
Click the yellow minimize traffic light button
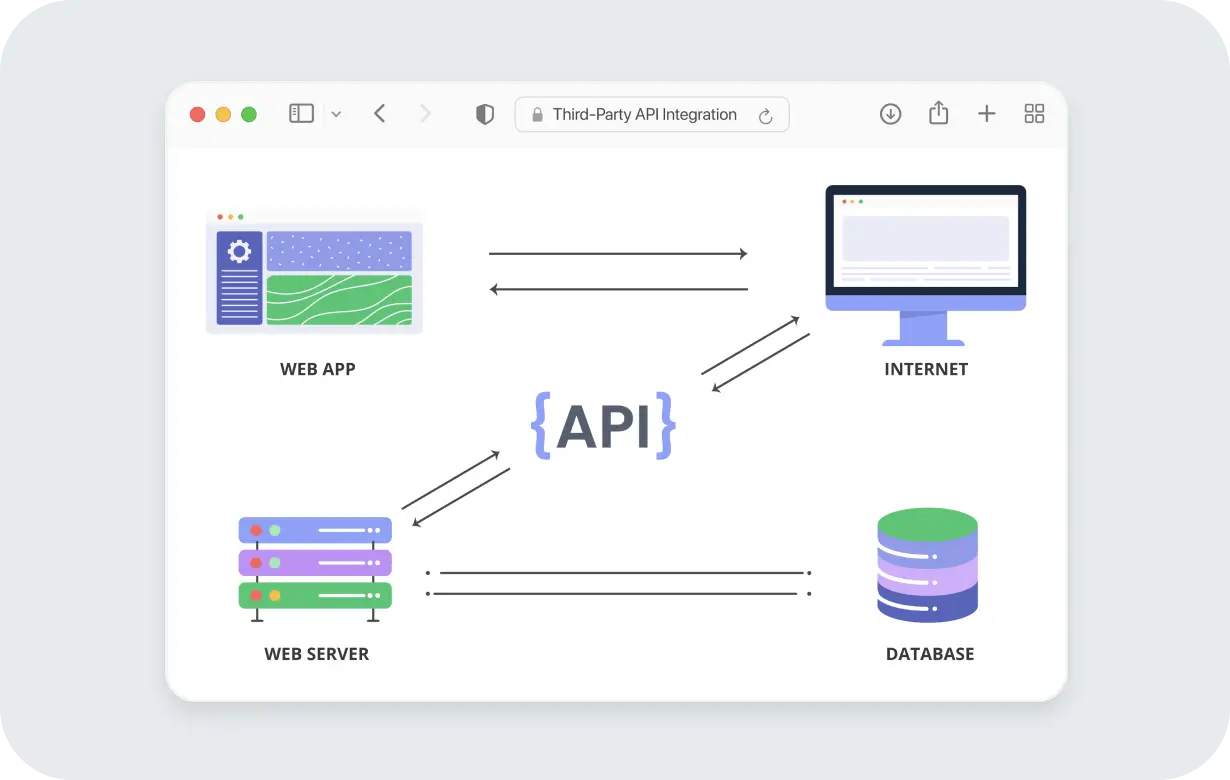click(x=223, y=113)
